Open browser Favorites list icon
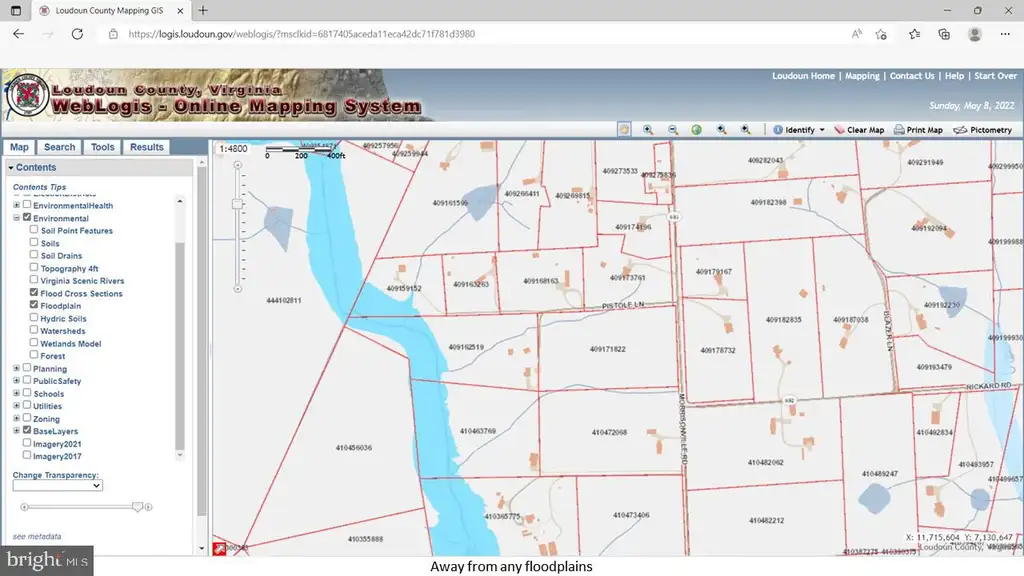The image size is (1024, 576). [914, 34]
